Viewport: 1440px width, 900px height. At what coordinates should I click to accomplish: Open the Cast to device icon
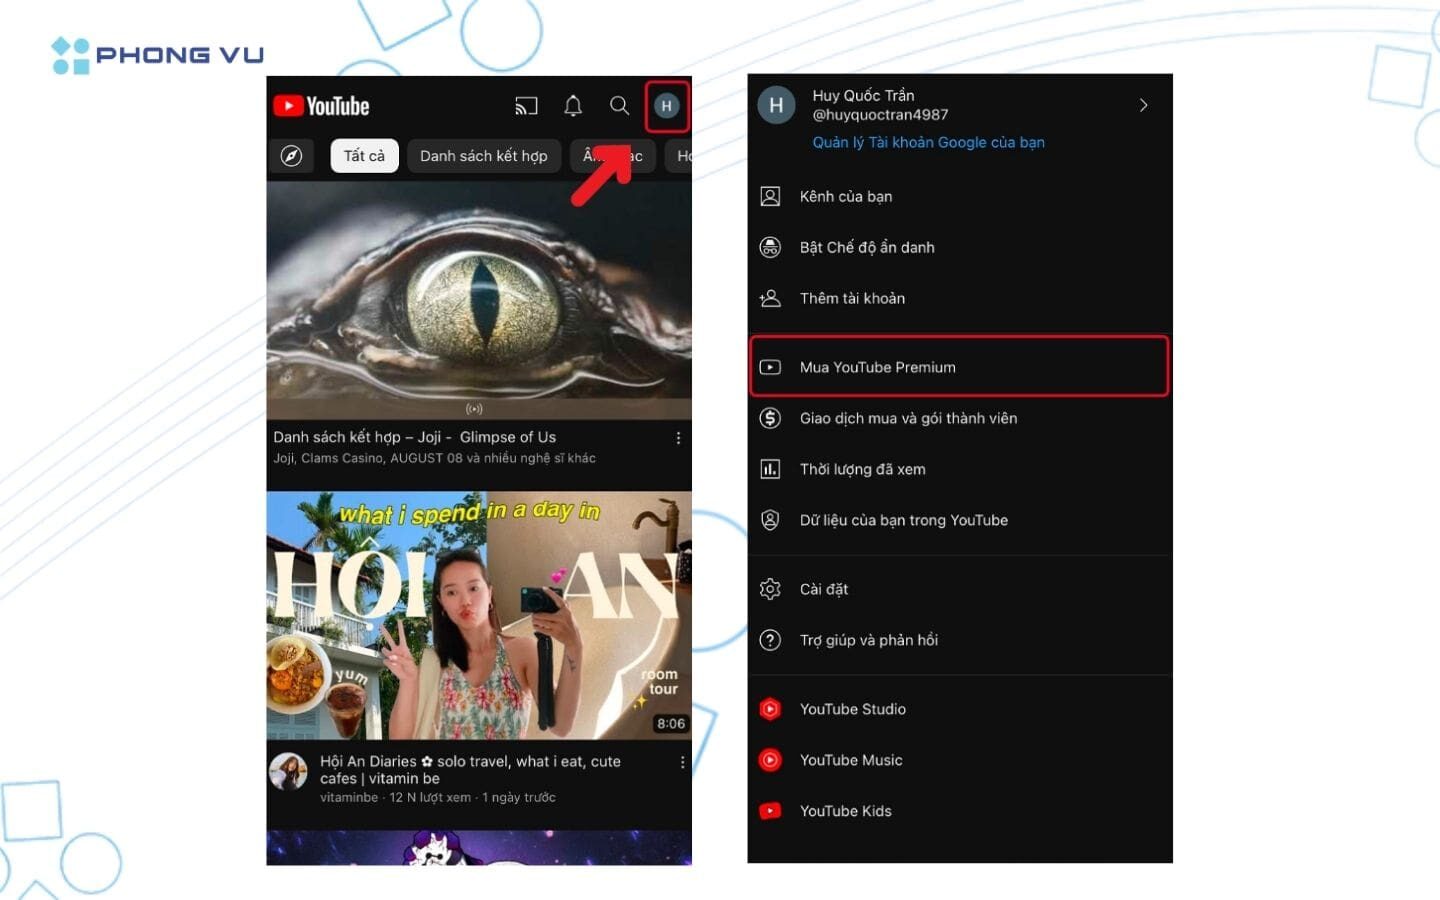pos(526,106)
